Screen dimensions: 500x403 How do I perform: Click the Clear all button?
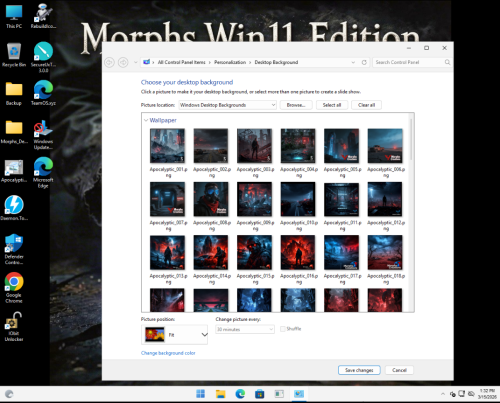pos(366,105)
